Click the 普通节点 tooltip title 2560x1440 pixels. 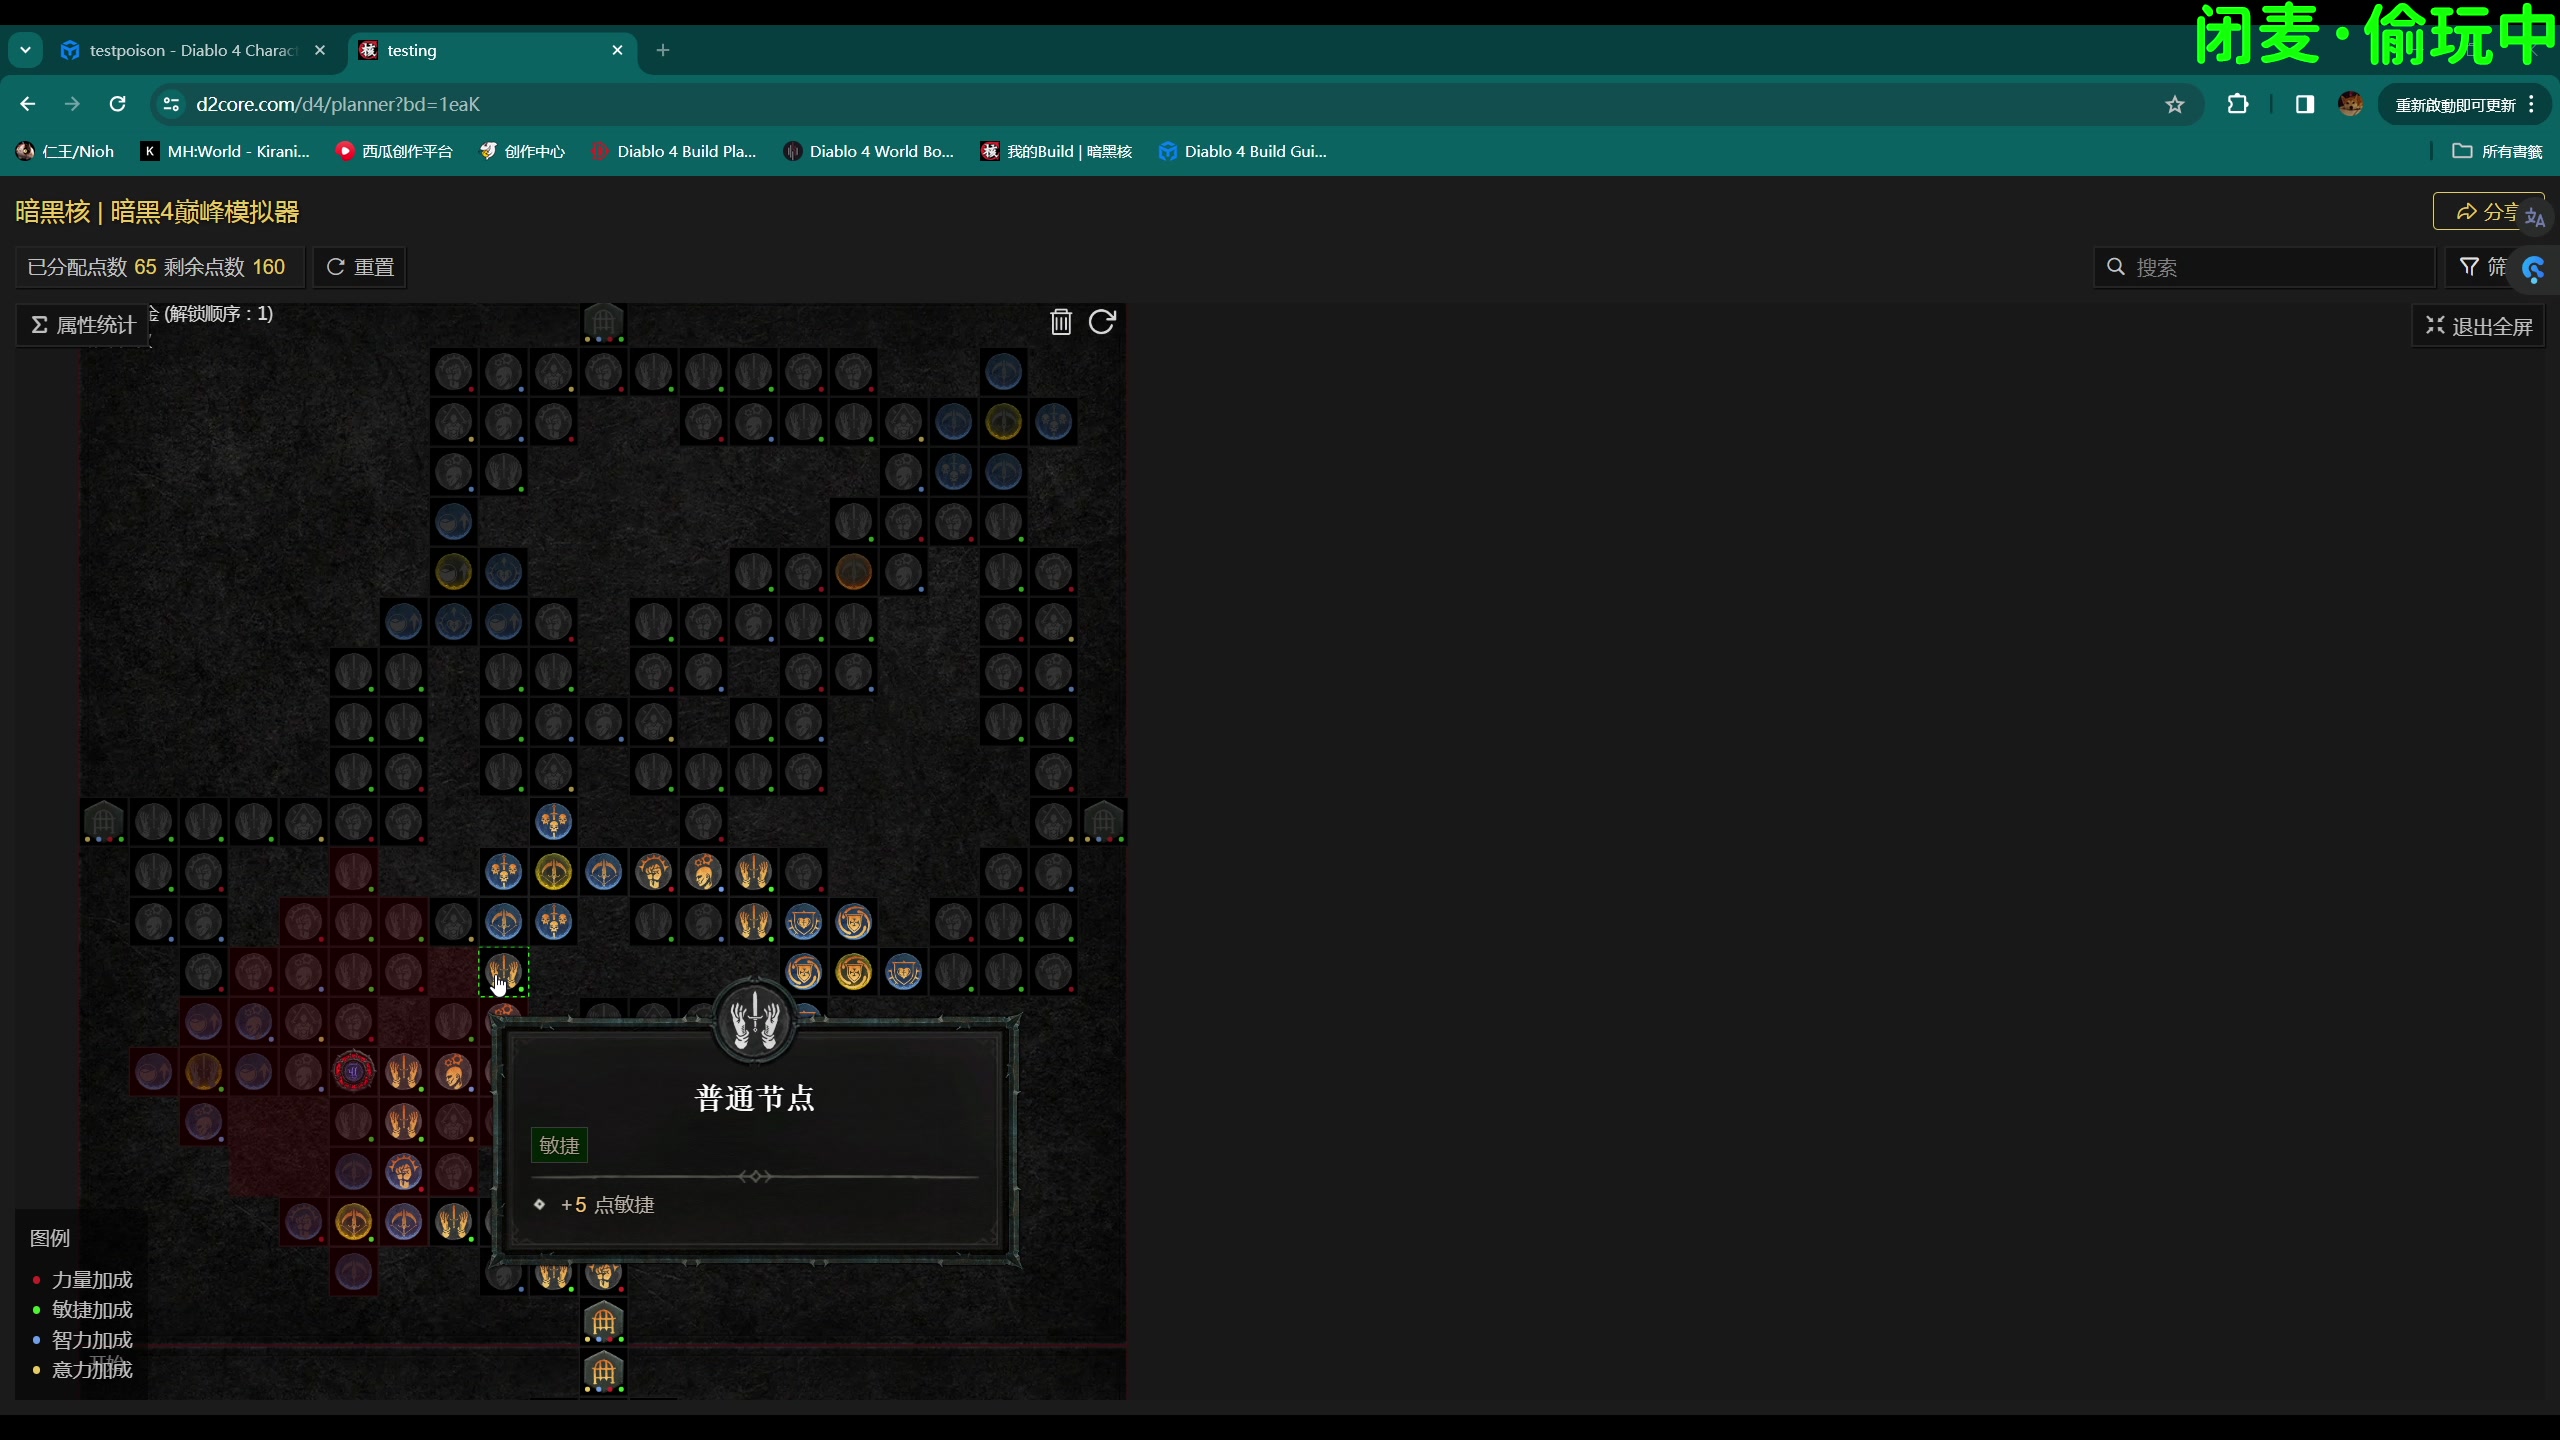755,1098
